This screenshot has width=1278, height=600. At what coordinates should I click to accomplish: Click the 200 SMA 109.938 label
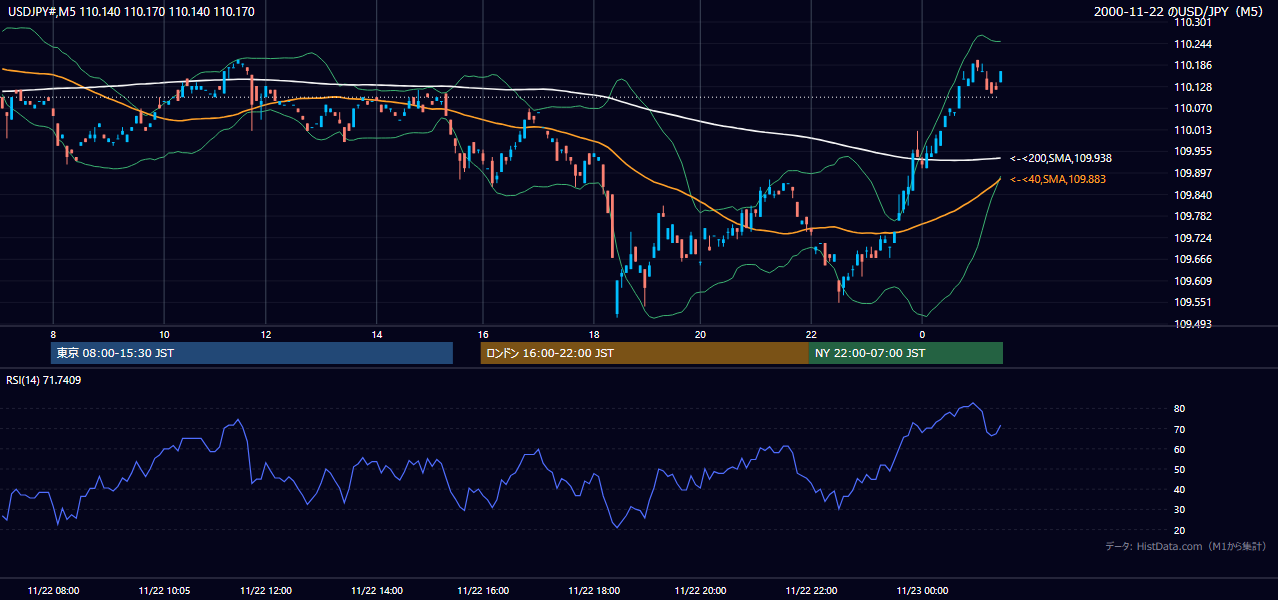pos(1061,158)
